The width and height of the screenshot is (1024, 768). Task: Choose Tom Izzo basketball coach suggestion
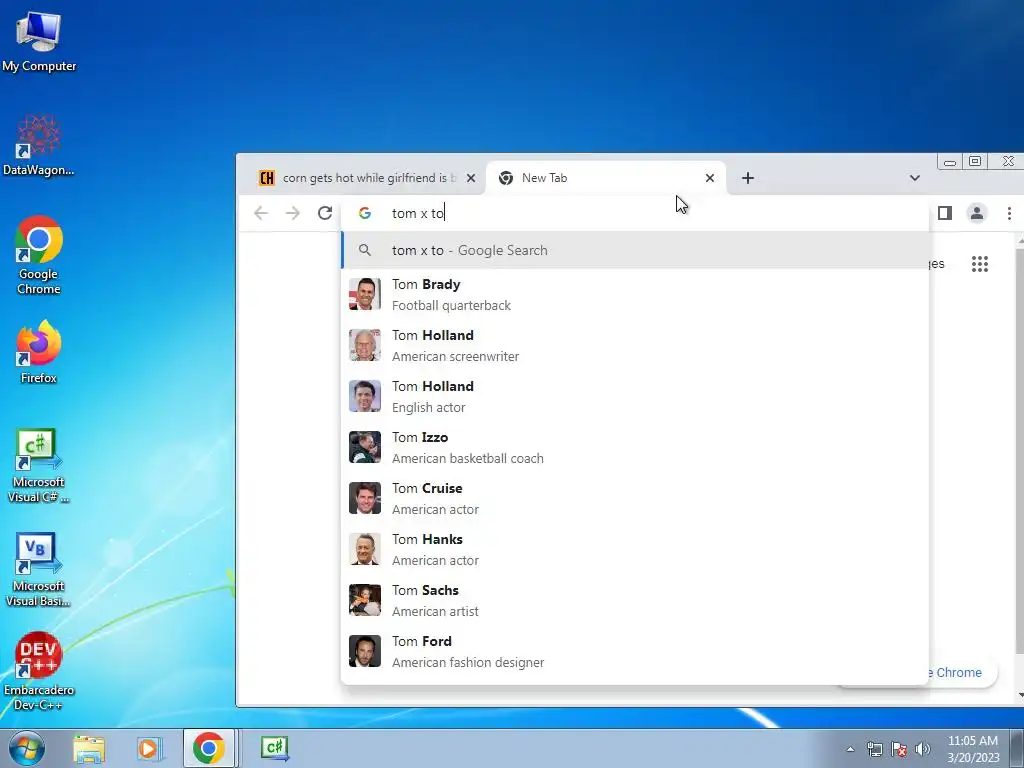tap(635, 447)
